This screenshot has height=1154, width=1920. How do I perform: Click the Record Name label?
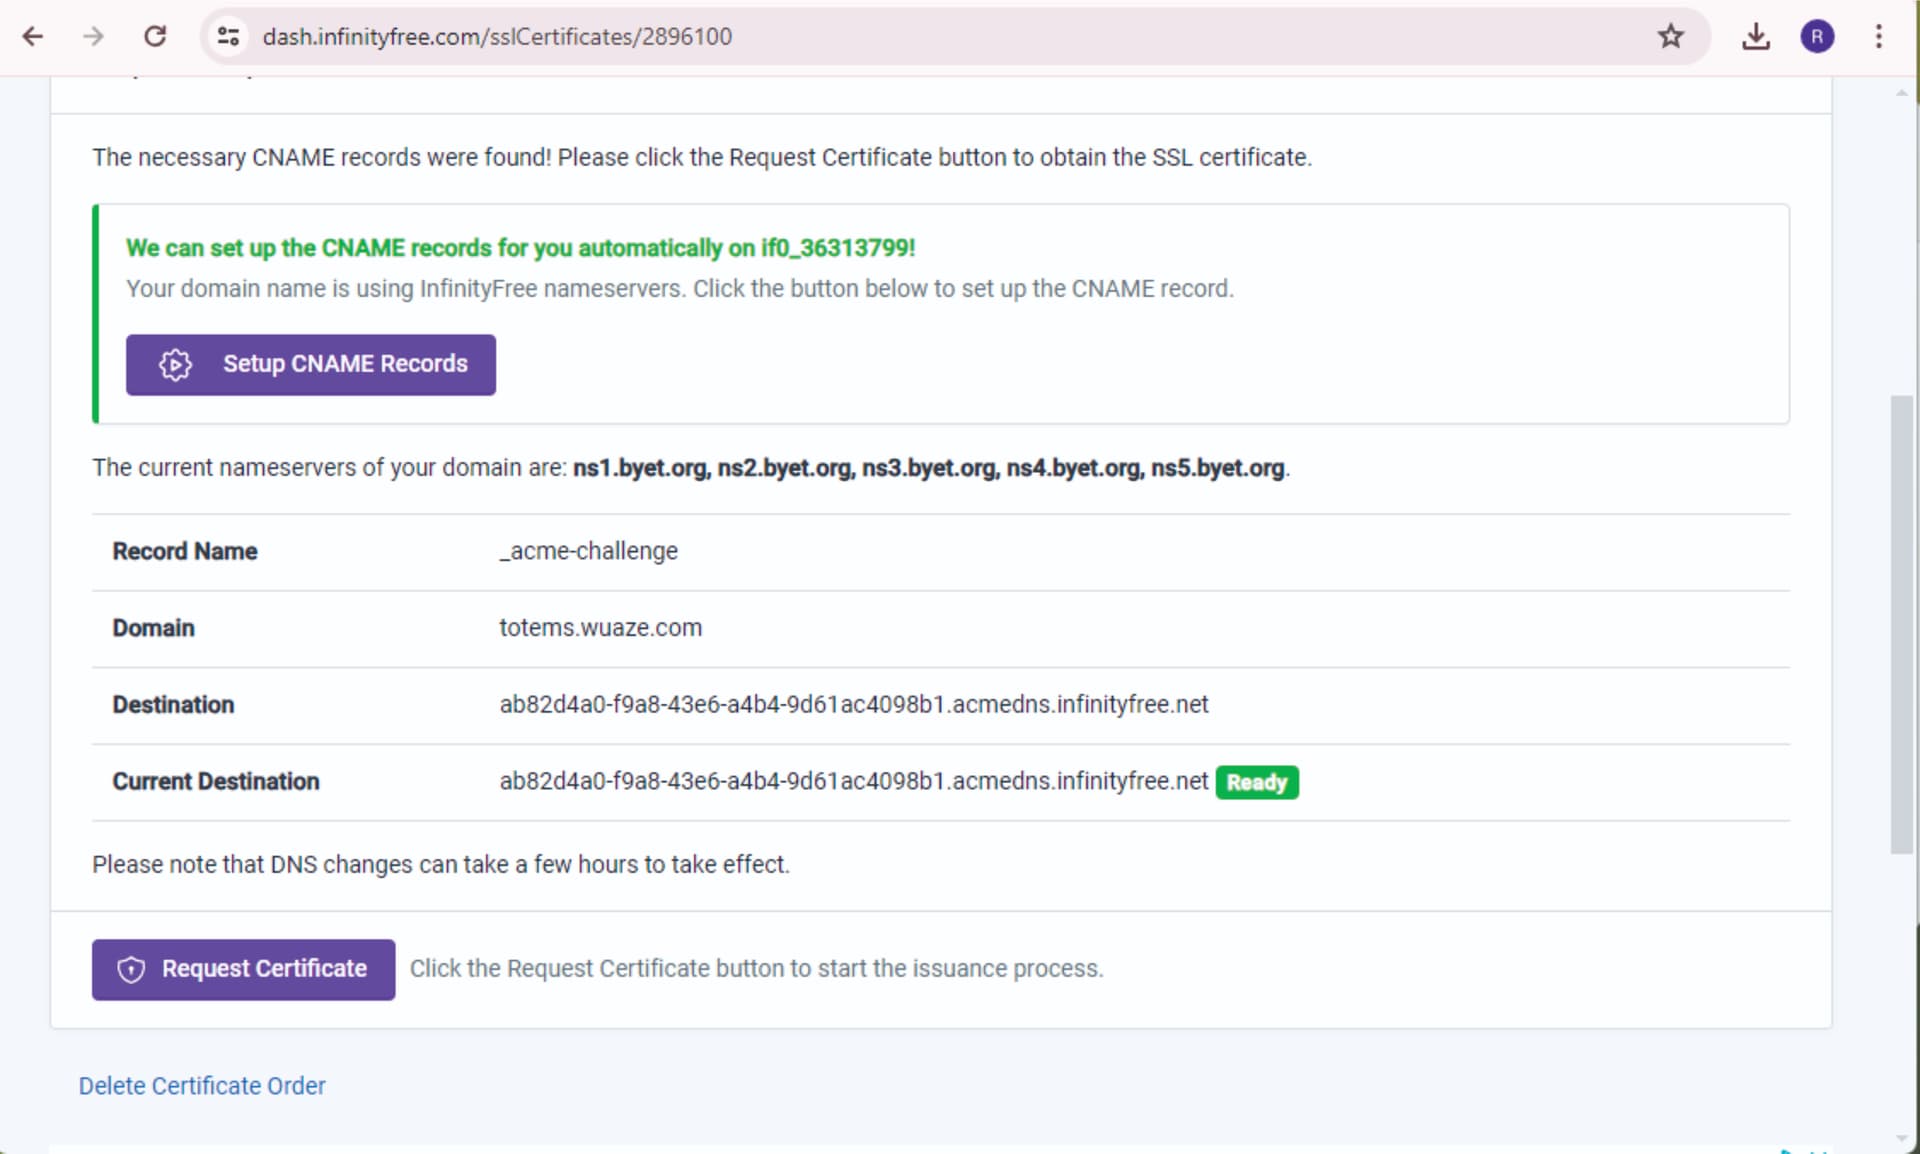click(x=185, y=551)
